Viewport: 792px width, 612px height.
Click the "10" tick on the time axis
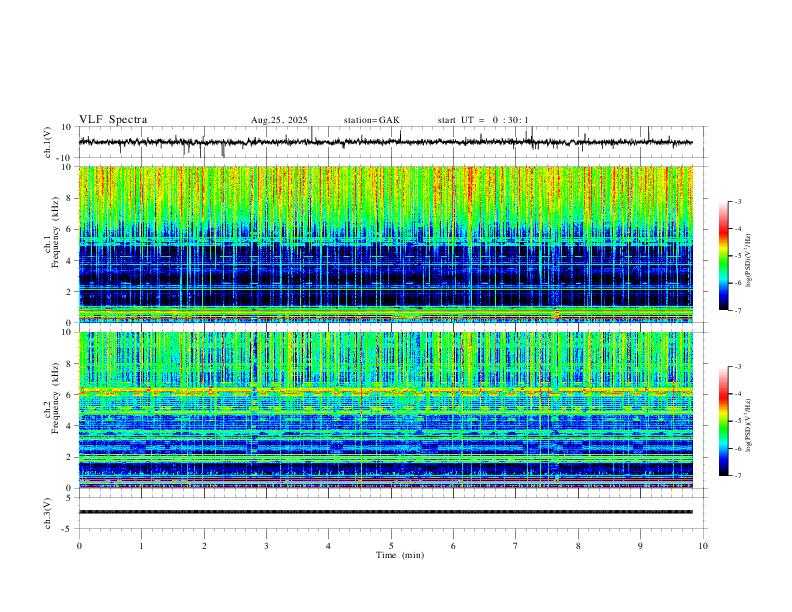[x=703, y=546]
